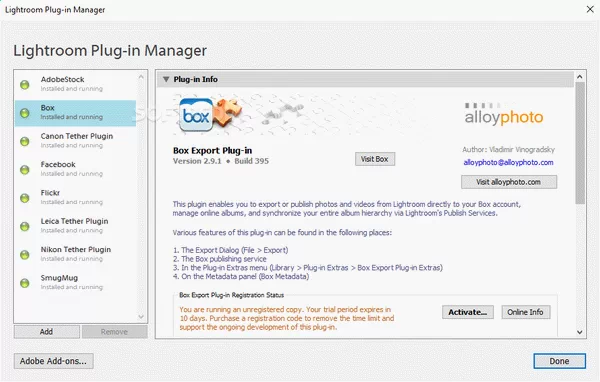Image resolution: width=600 pixels, height=382 pixels.
Task: Select the Box plug-in row
Action: point(75,113)
